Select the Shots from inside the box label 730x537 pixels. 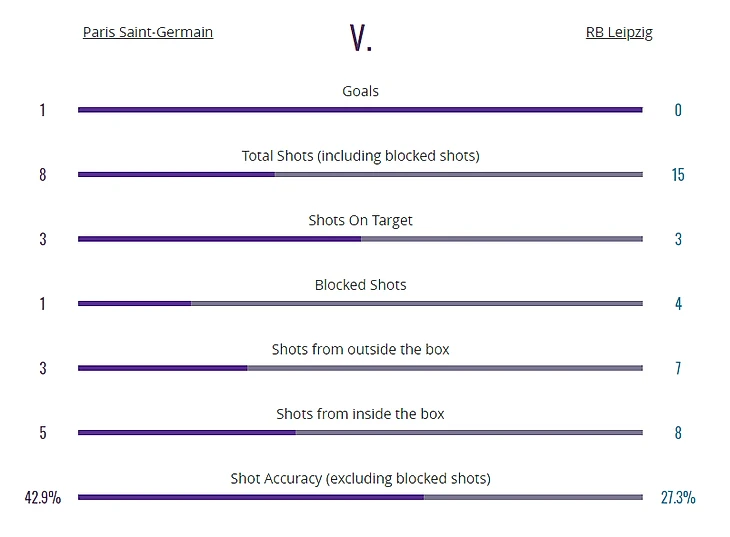(x=360, y=414)
